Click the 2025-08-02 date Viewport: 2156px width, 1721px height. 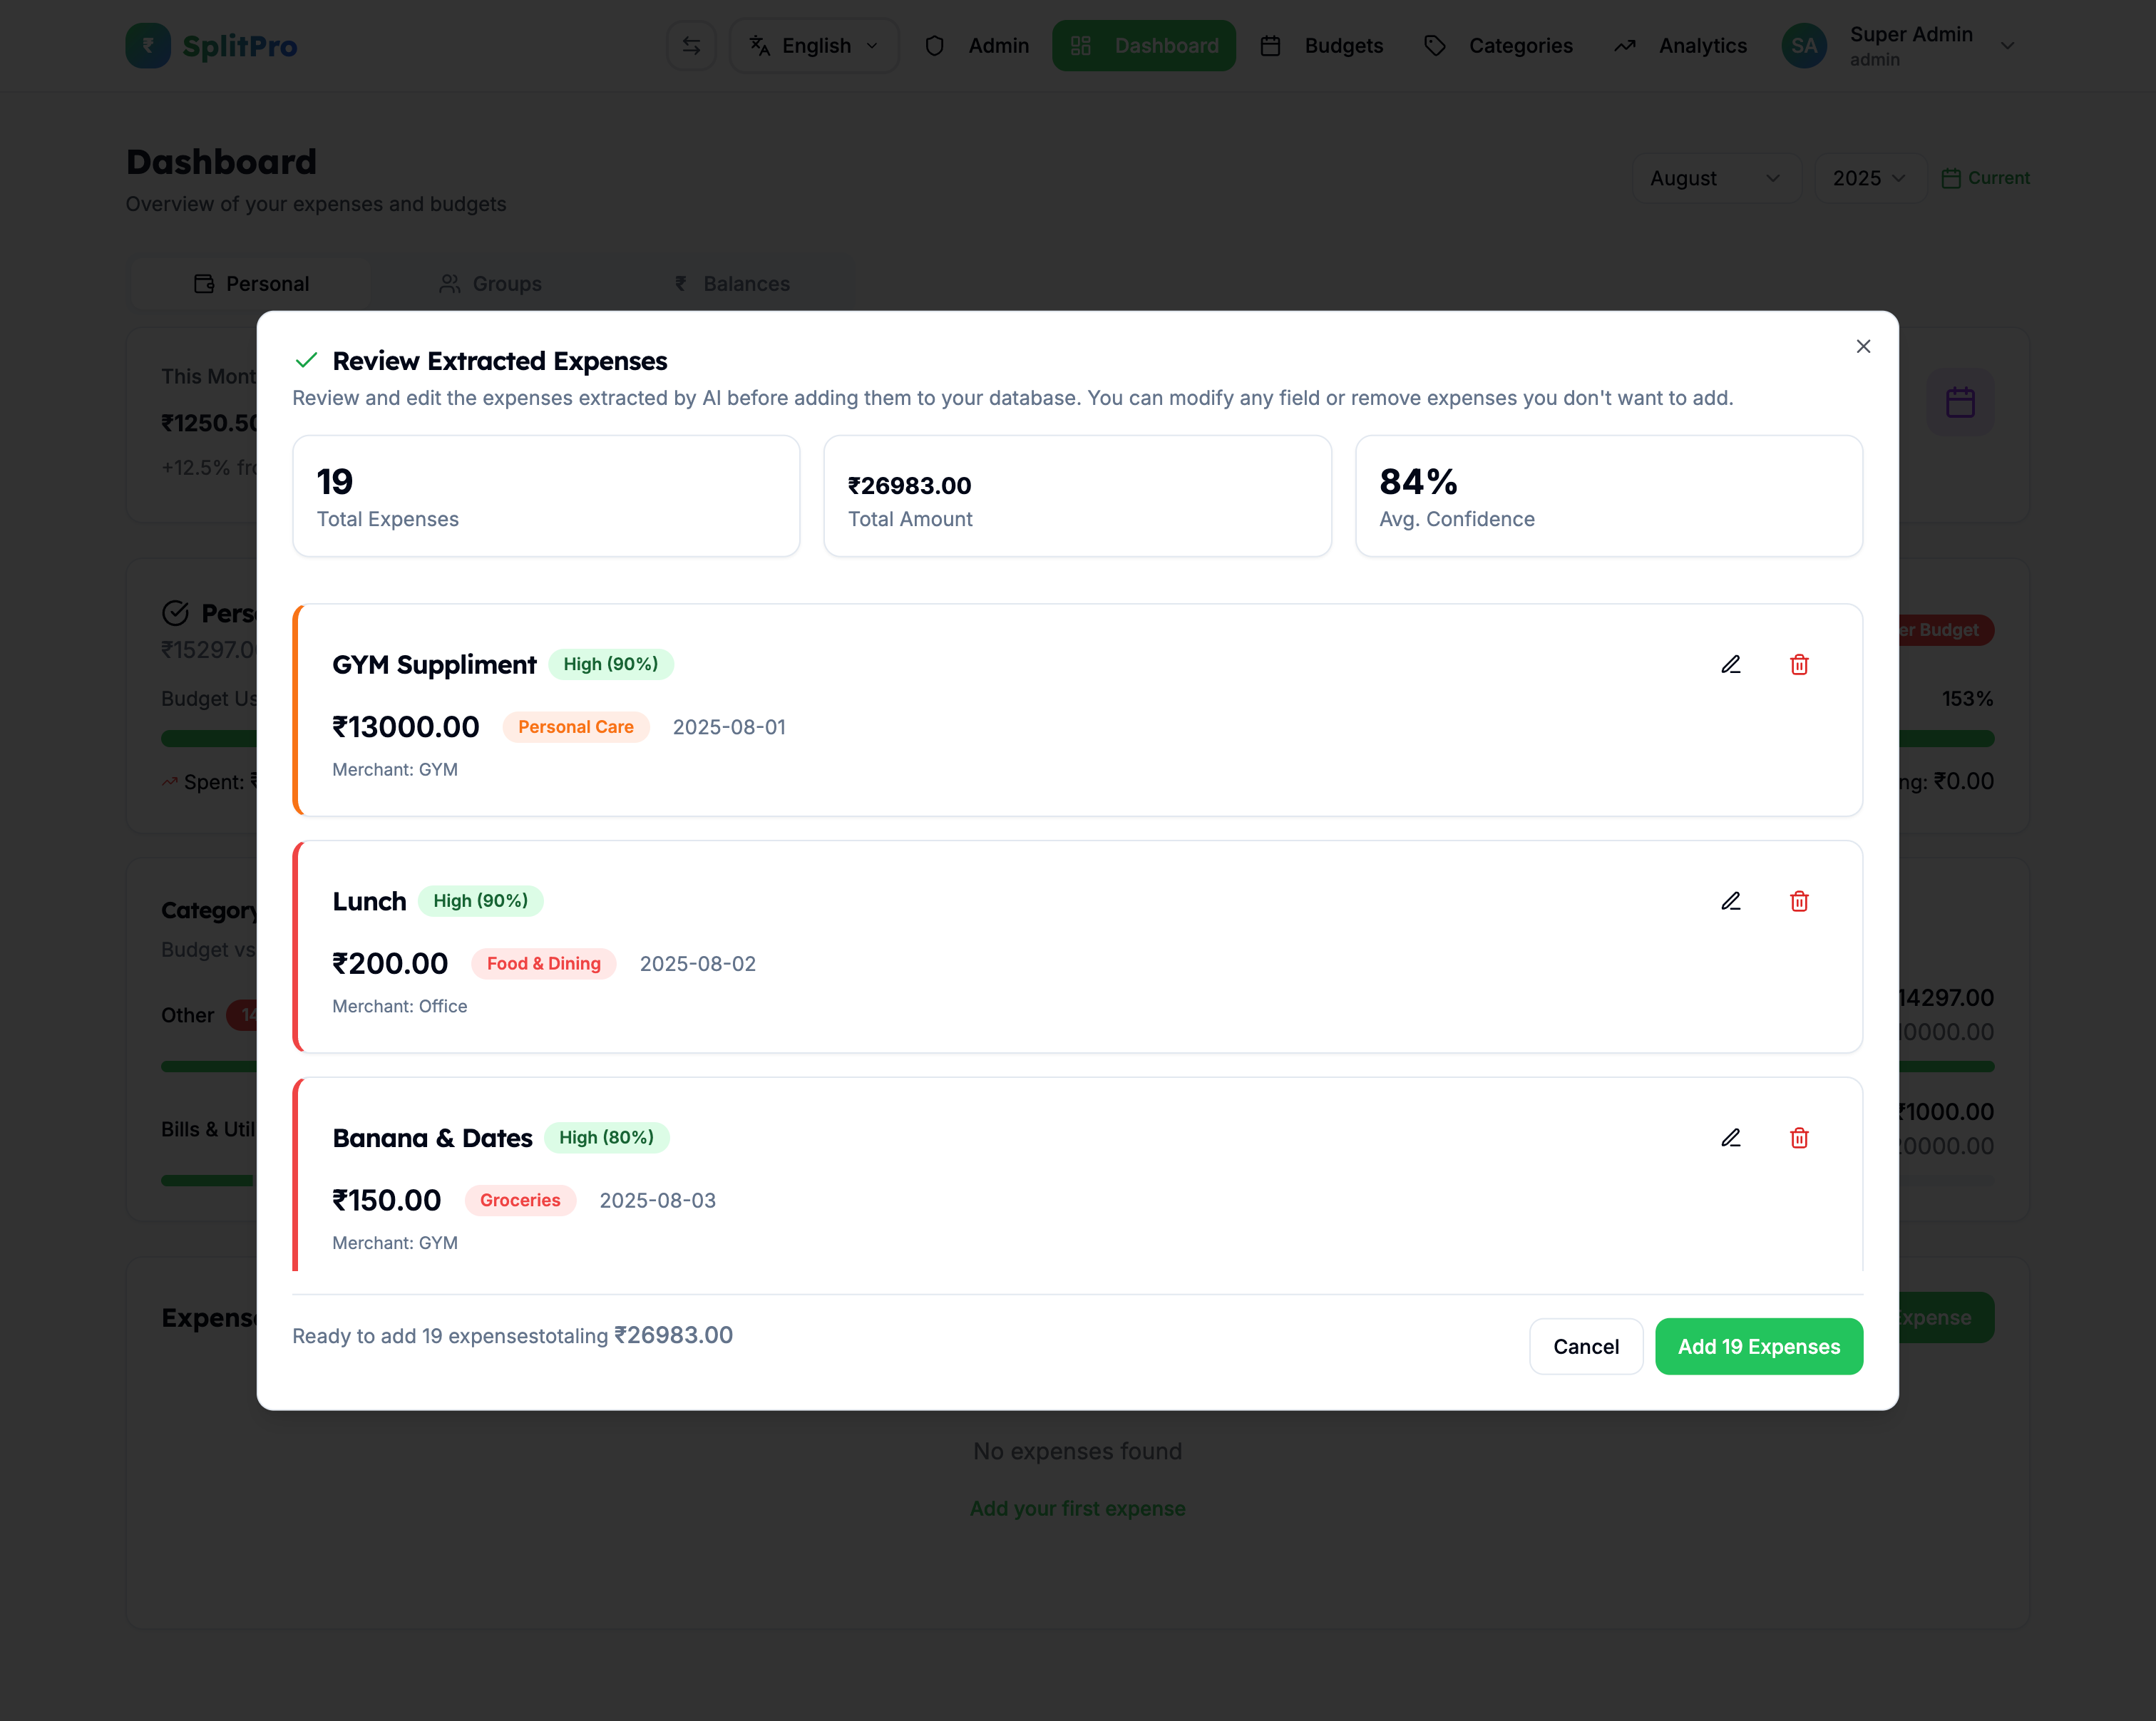(x=697, y=964)
